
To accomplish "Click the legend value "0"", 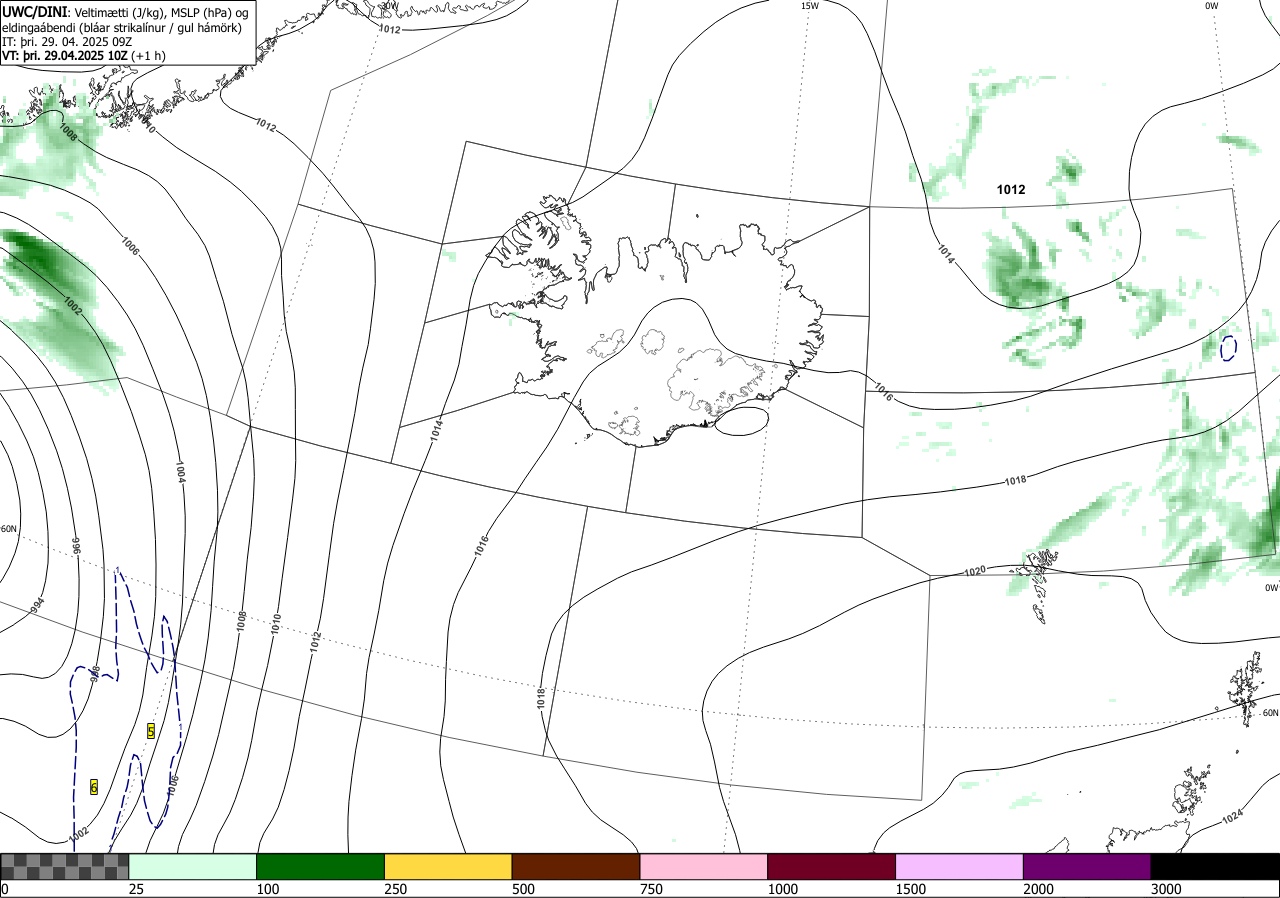I will click(x=5, y=889).
